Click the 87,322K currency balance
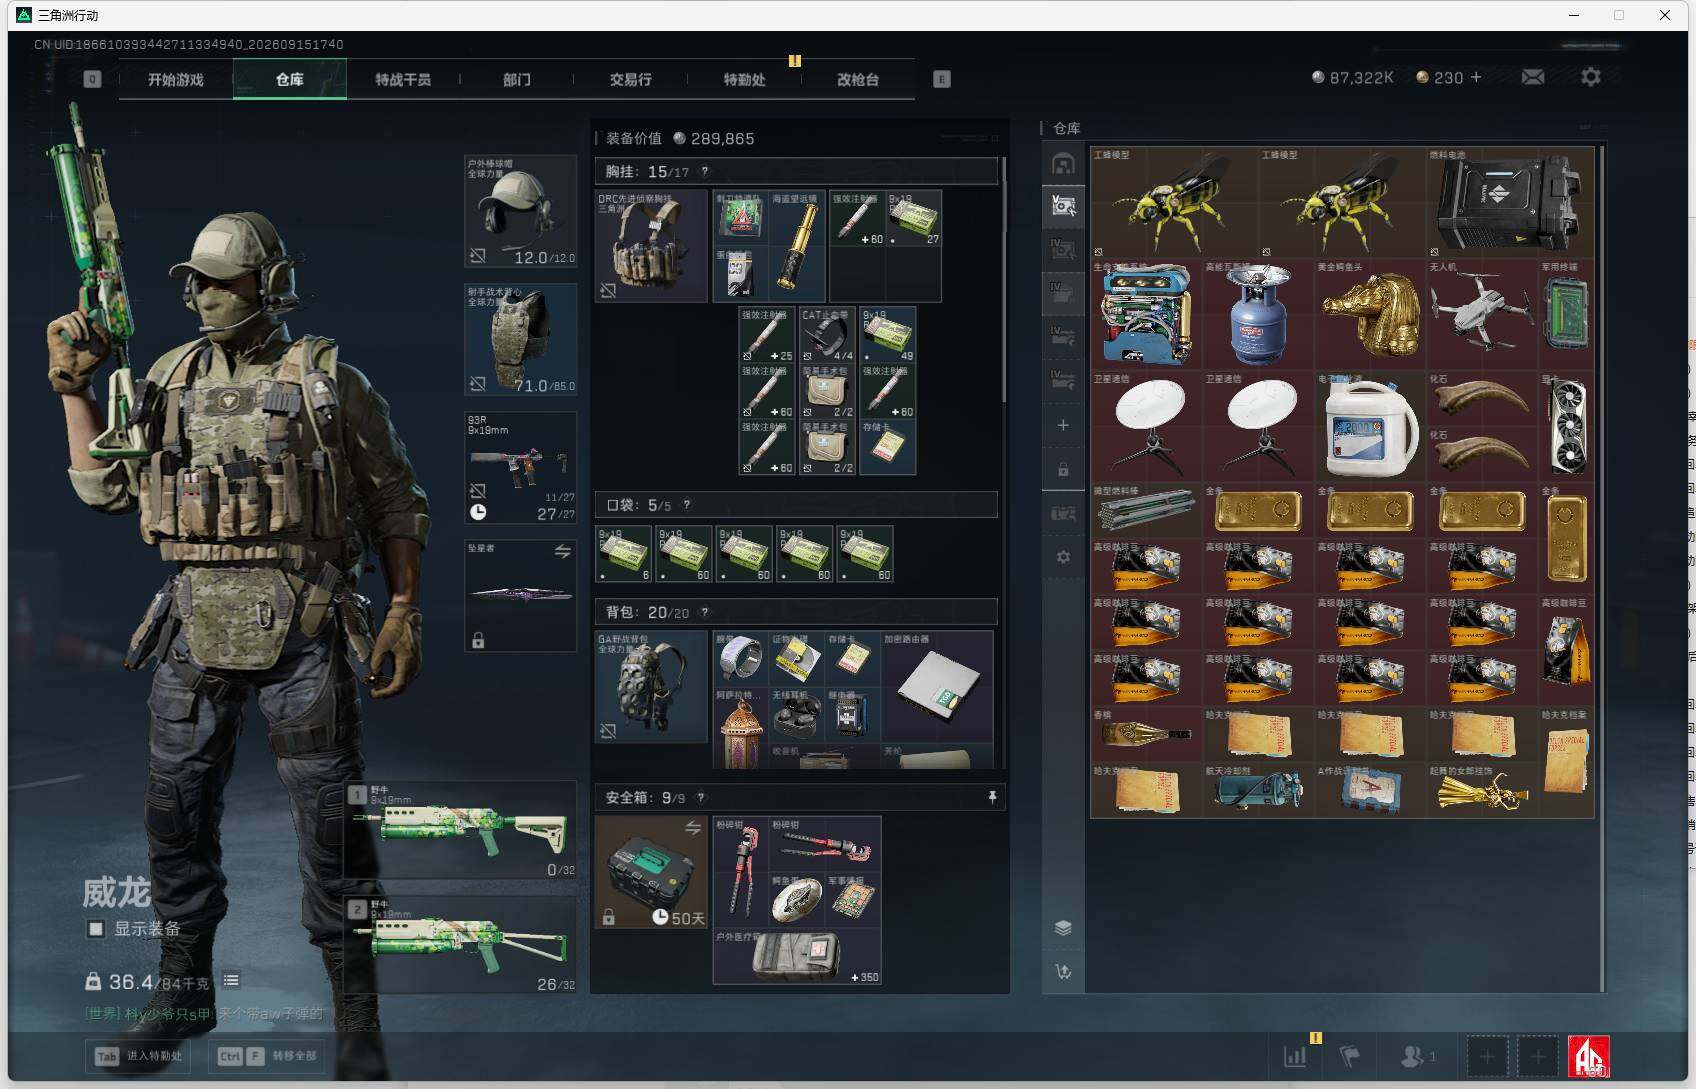The height and width of the screenshot is (1089, 1696). [x=1353, y=77]
